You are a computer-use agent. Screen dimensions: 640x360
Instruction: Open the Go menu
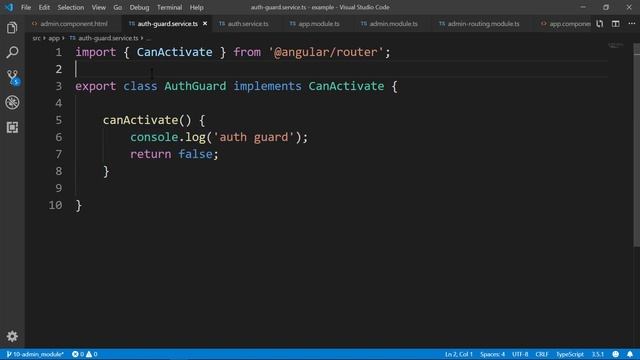118,7
